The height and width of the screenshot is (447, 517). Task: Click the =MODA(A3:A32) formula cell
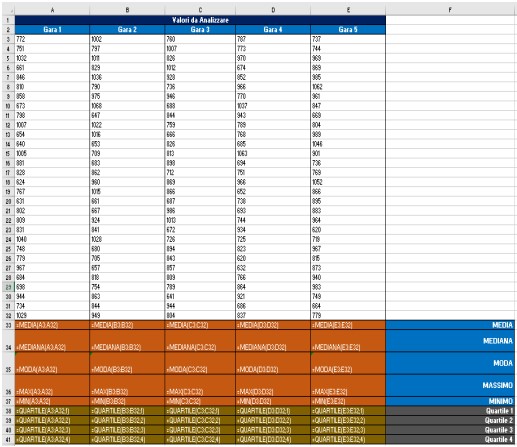(52, 363)
